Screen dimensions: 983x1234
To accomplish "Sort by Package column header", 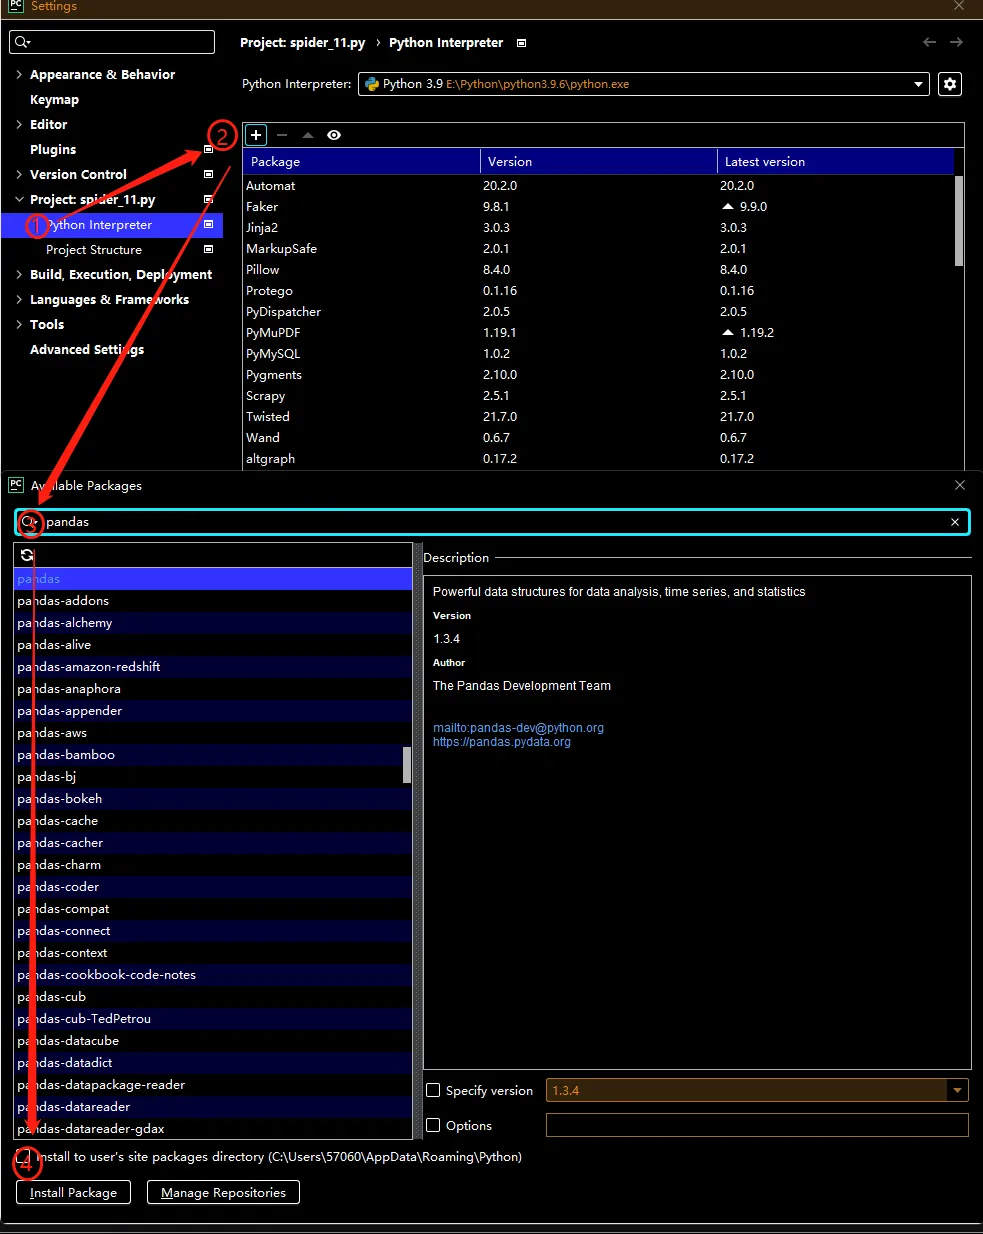I will (362, 161).
